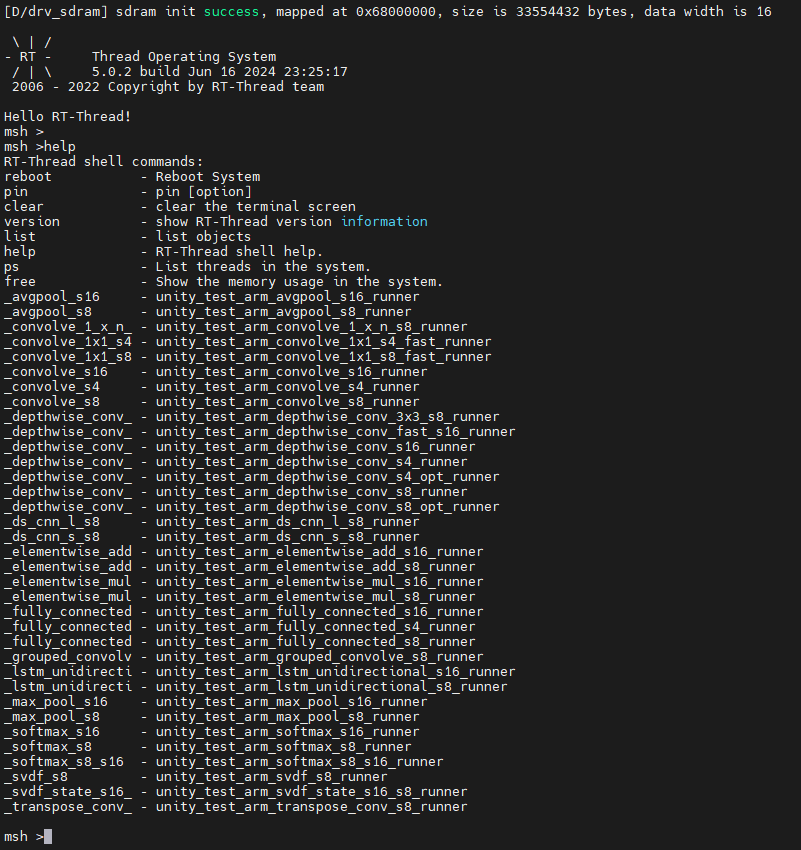Click 'unity_test_arm_ds_cnn_l_s8_runner' description
Image resolution: width=801 pixels, height=850 pixels.
(x=287, y=522)
